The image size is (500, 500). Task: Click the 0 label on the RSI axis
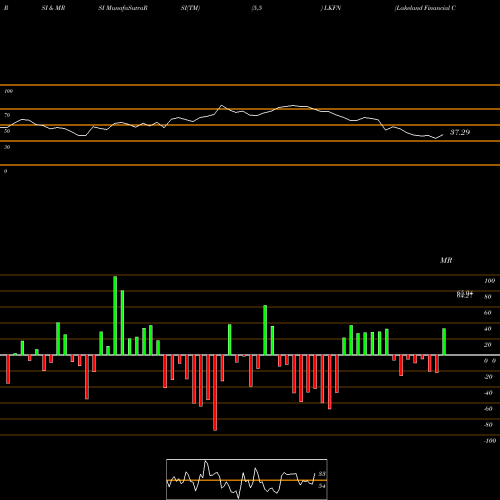point(5,171)
